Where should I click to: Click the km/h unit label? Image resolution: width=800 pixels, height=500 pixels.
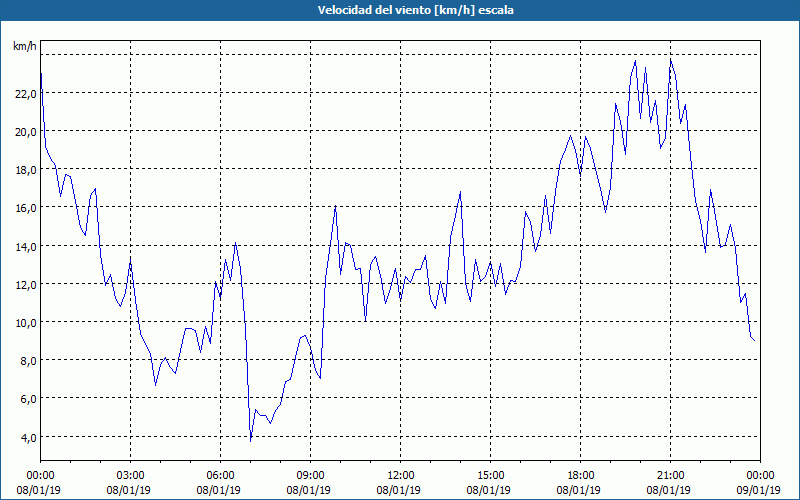pos(24,46)
